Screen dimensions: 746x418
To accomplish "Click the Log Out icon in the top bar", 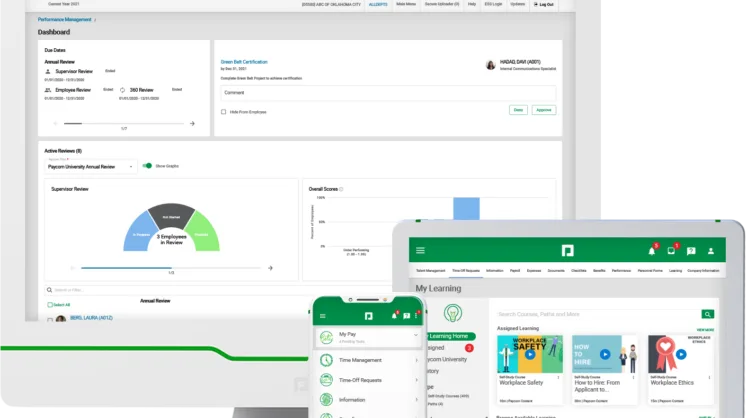I will [x=536, y=4].
